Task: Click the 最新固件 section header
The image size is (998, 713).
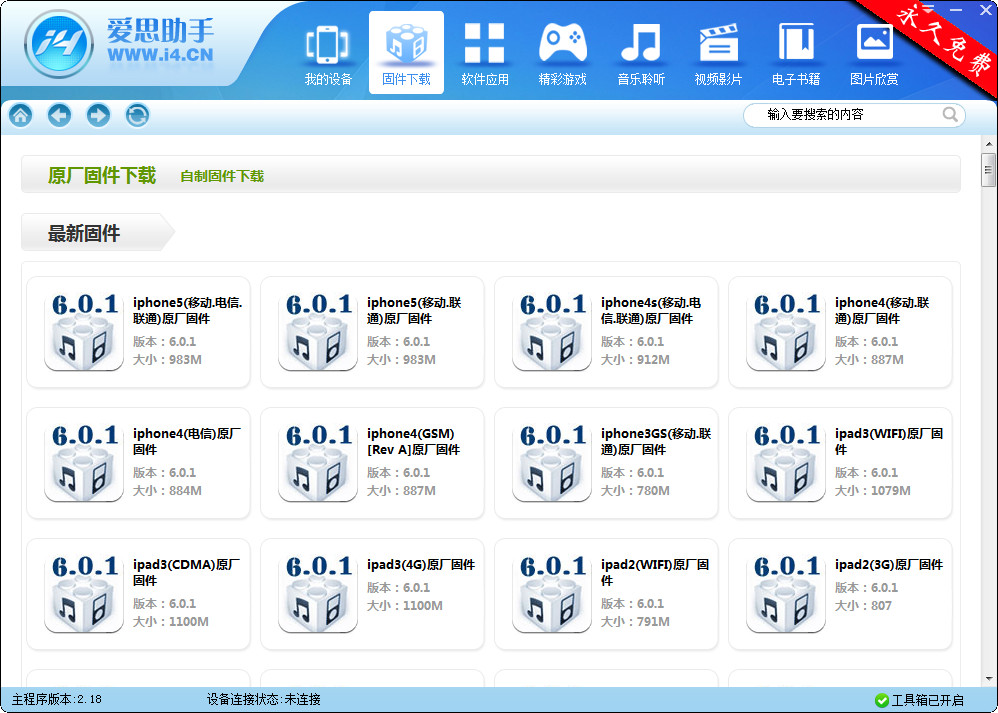Action: (97, 233)
